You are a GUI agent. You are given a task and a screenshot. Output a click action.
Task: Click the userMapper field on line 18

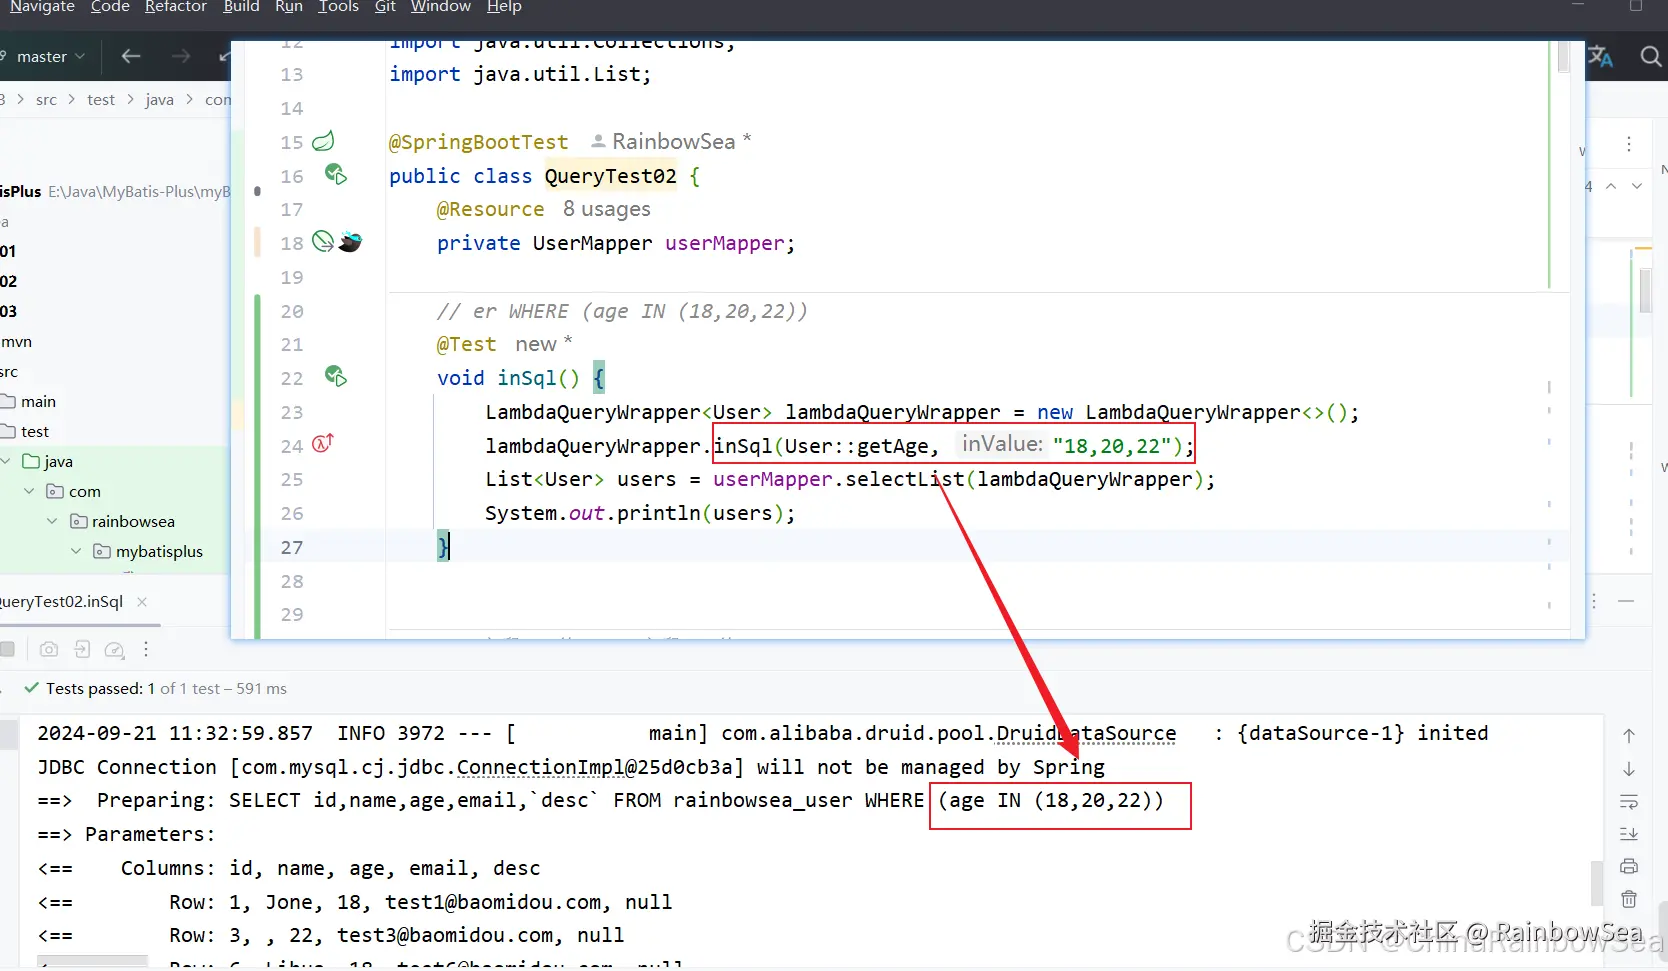724,243
